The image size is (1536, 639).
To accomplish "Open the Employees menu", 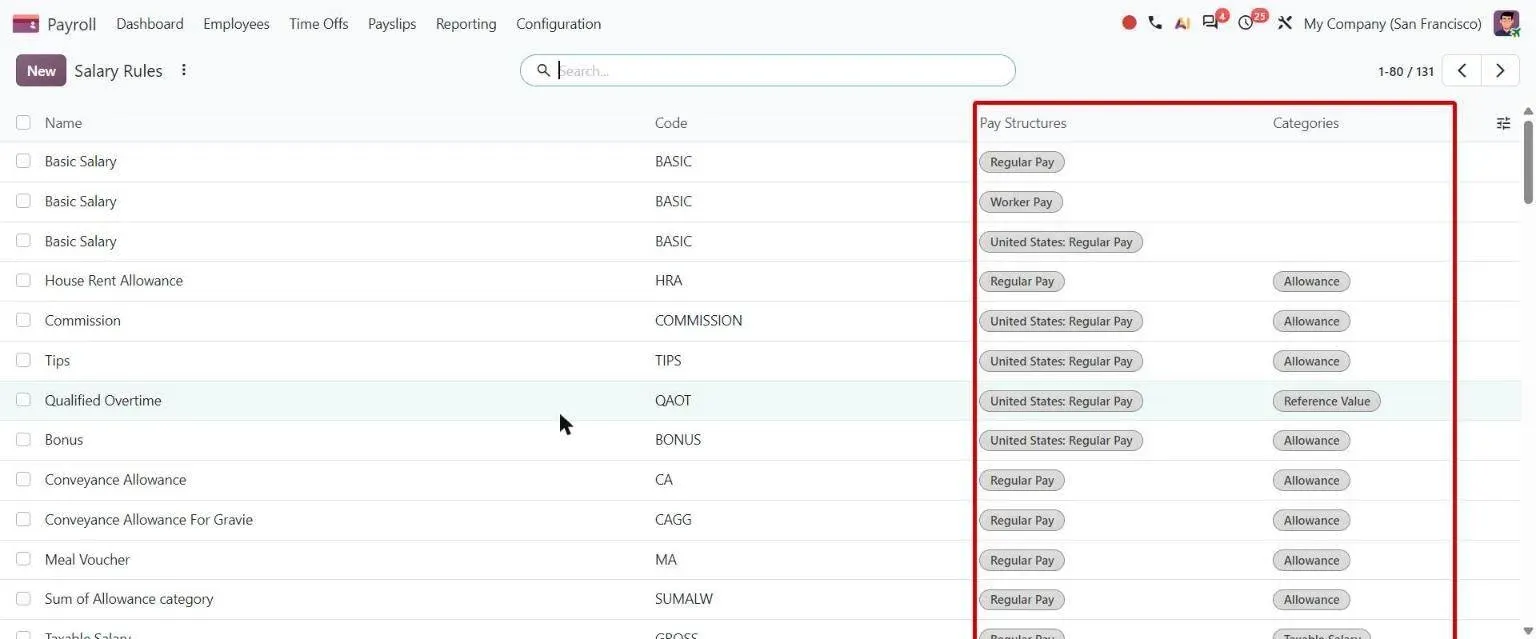I will pyautogui.click(x=236, y=24).
